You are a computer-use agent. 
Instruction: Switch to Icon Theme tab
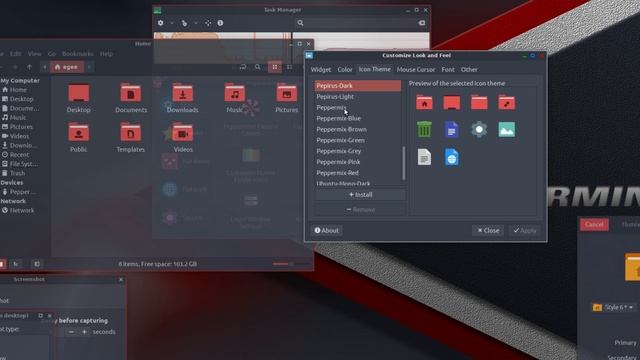(x=374, y=69)
